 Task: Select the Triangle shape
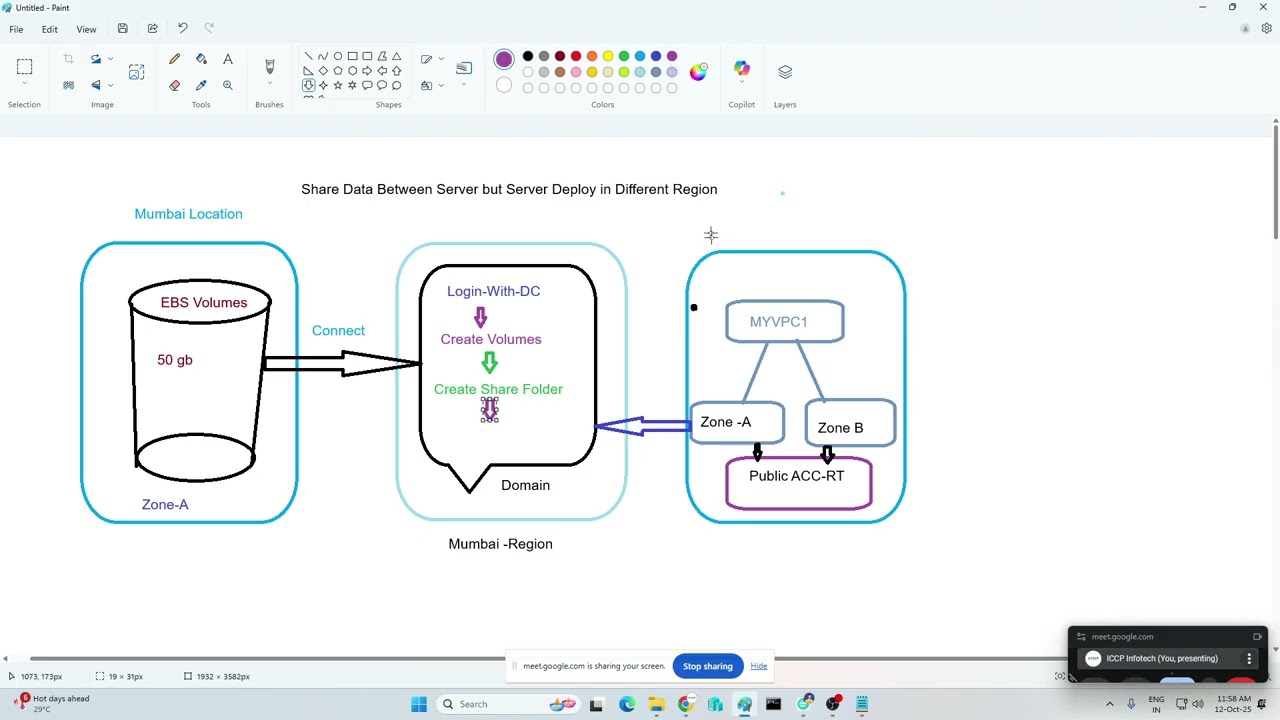click(397, 56)
